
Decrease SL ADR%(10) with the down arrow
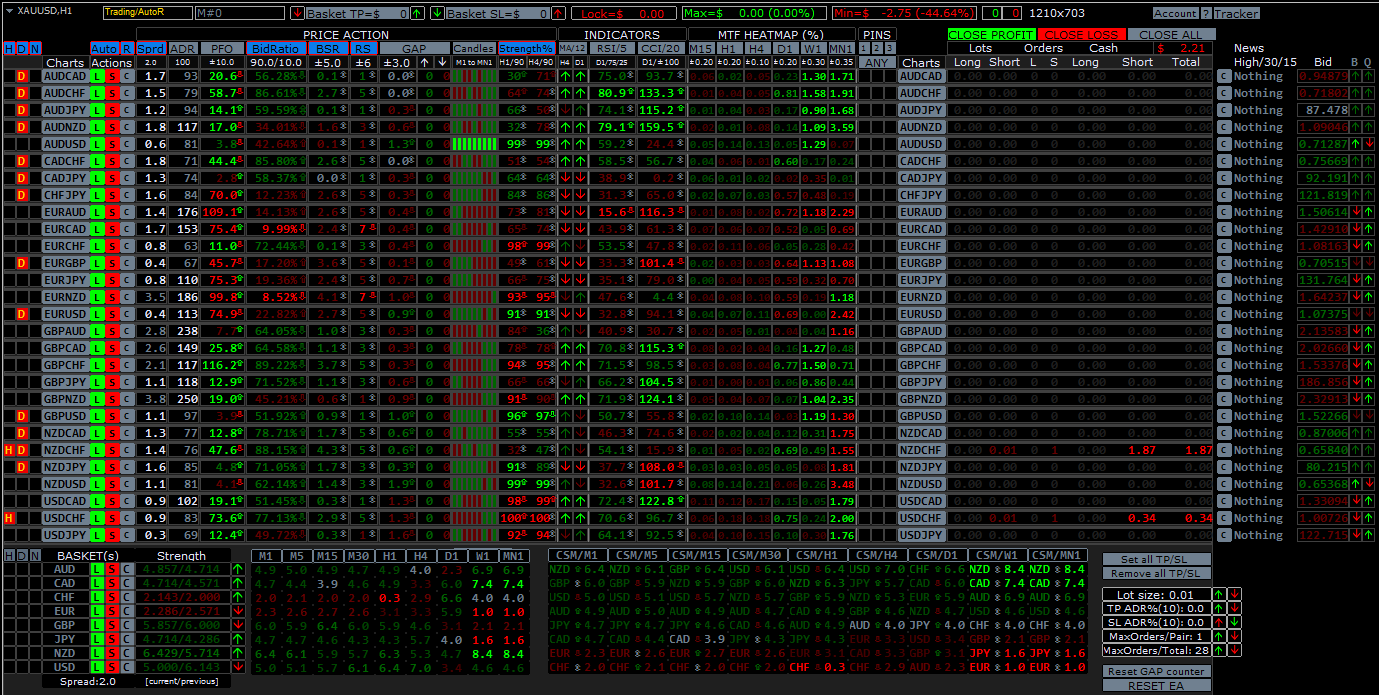1235,622
